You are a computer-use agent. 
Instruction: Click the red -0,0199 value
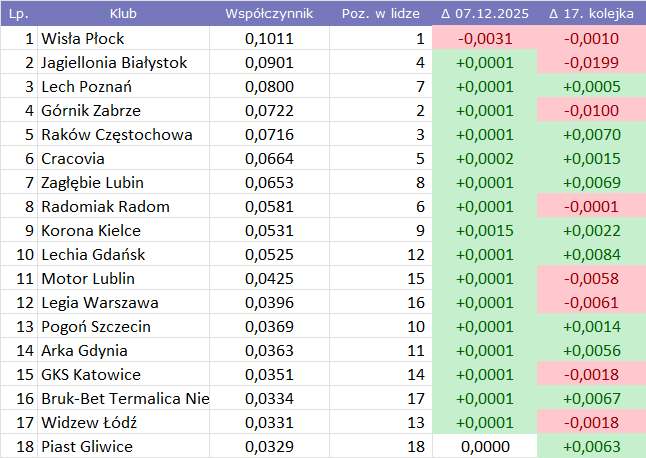tap(591, 63)
